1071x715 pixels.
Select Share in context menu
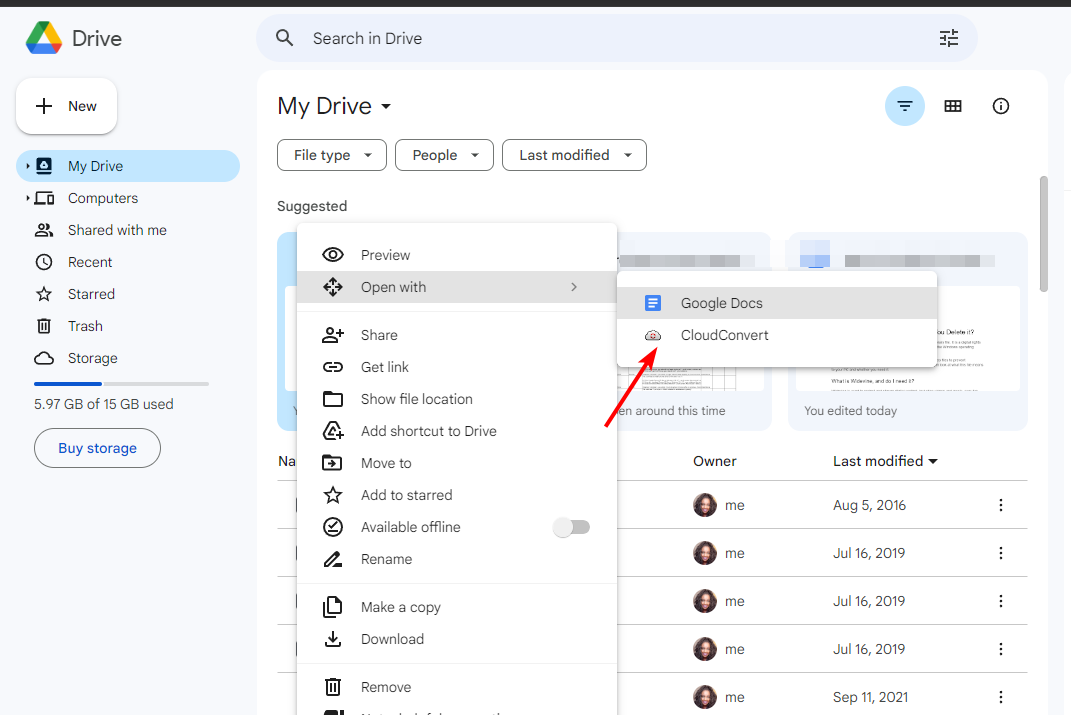457,335
